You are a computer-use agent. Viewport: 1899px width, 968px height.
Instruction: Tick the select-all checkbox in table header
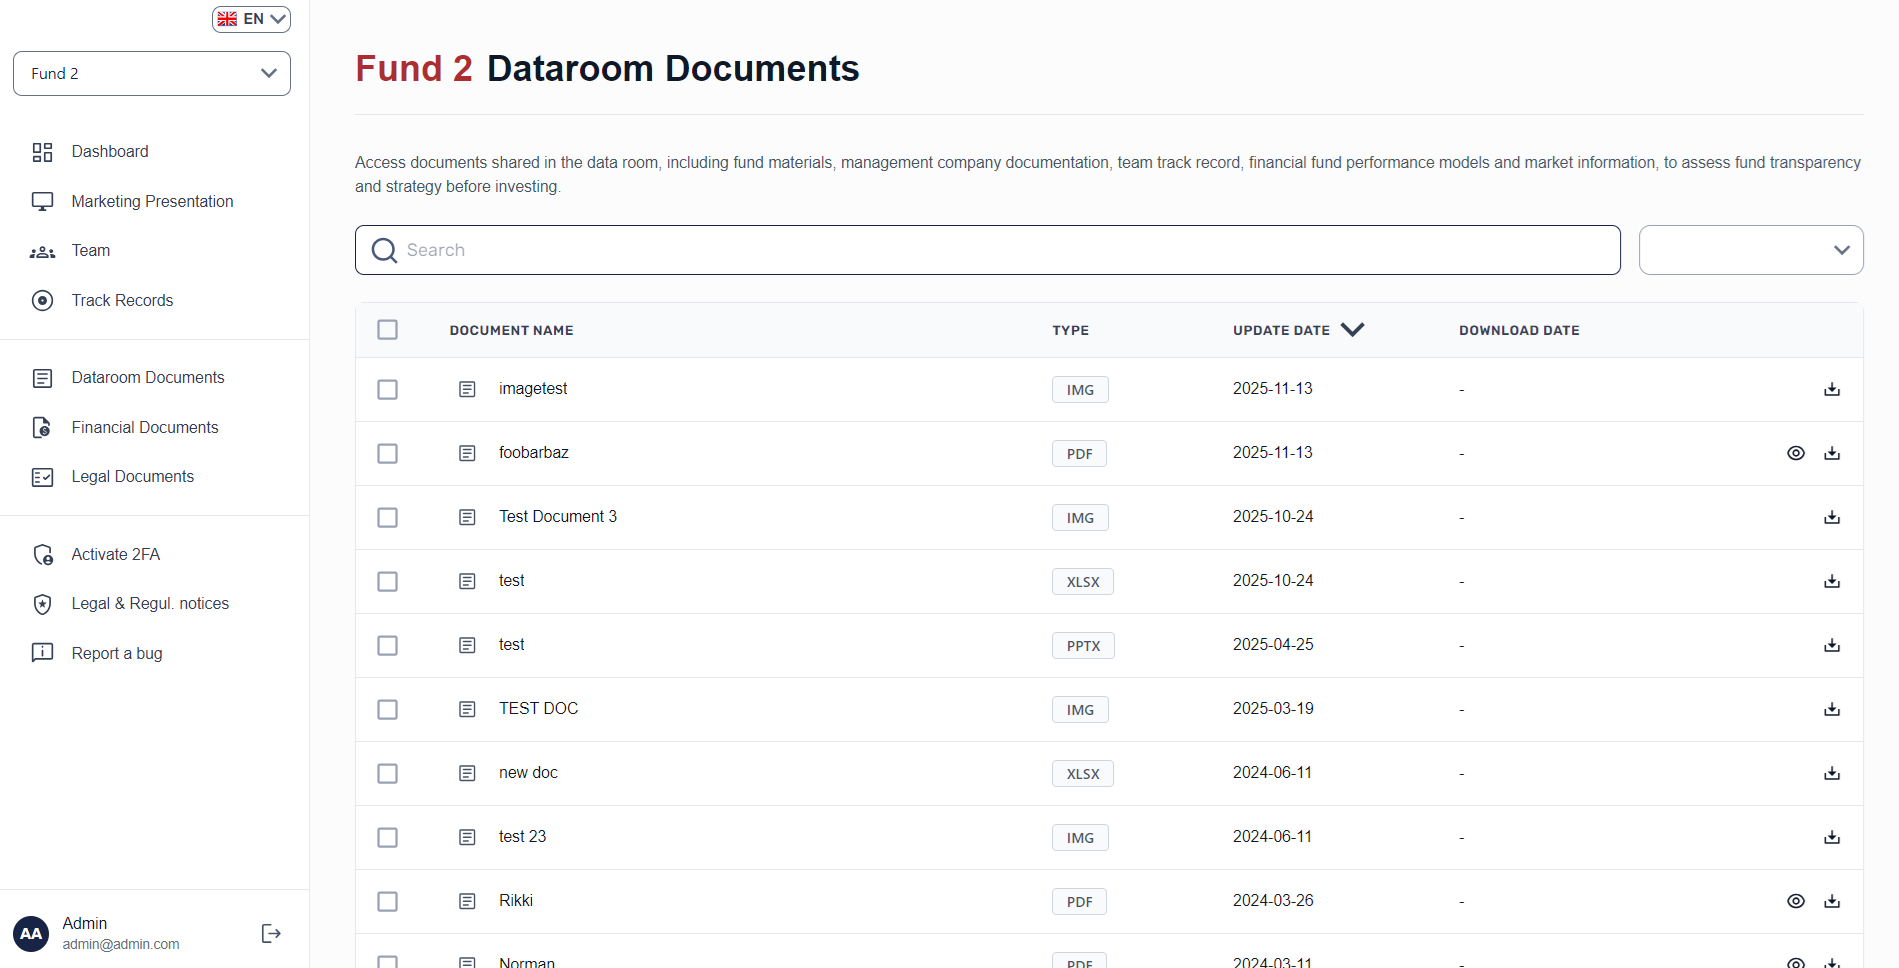click(x=387, y=330)
